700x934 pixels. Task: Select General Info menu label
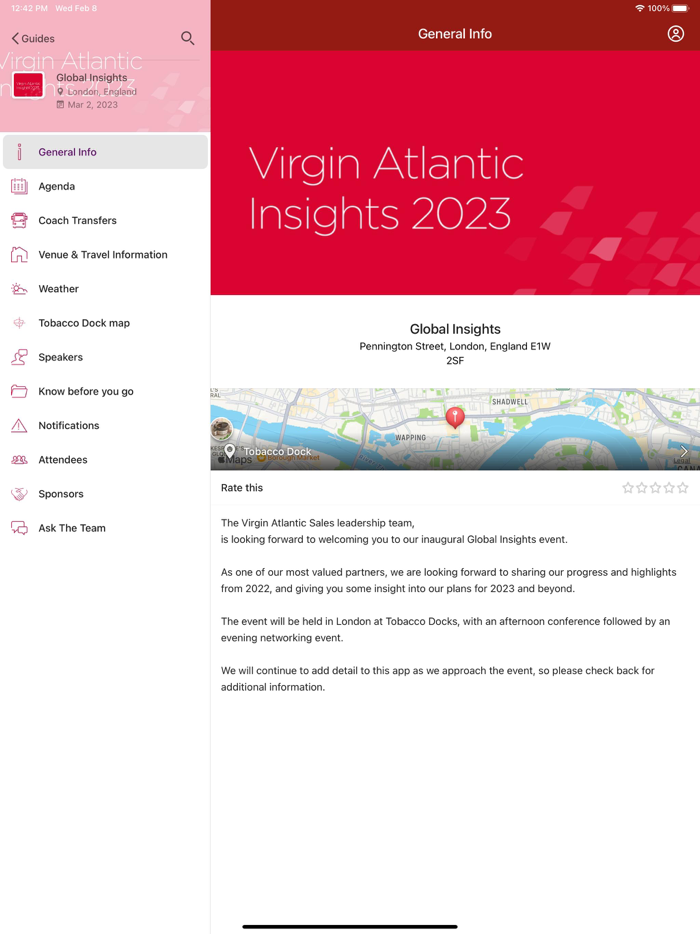coord(67,152)
